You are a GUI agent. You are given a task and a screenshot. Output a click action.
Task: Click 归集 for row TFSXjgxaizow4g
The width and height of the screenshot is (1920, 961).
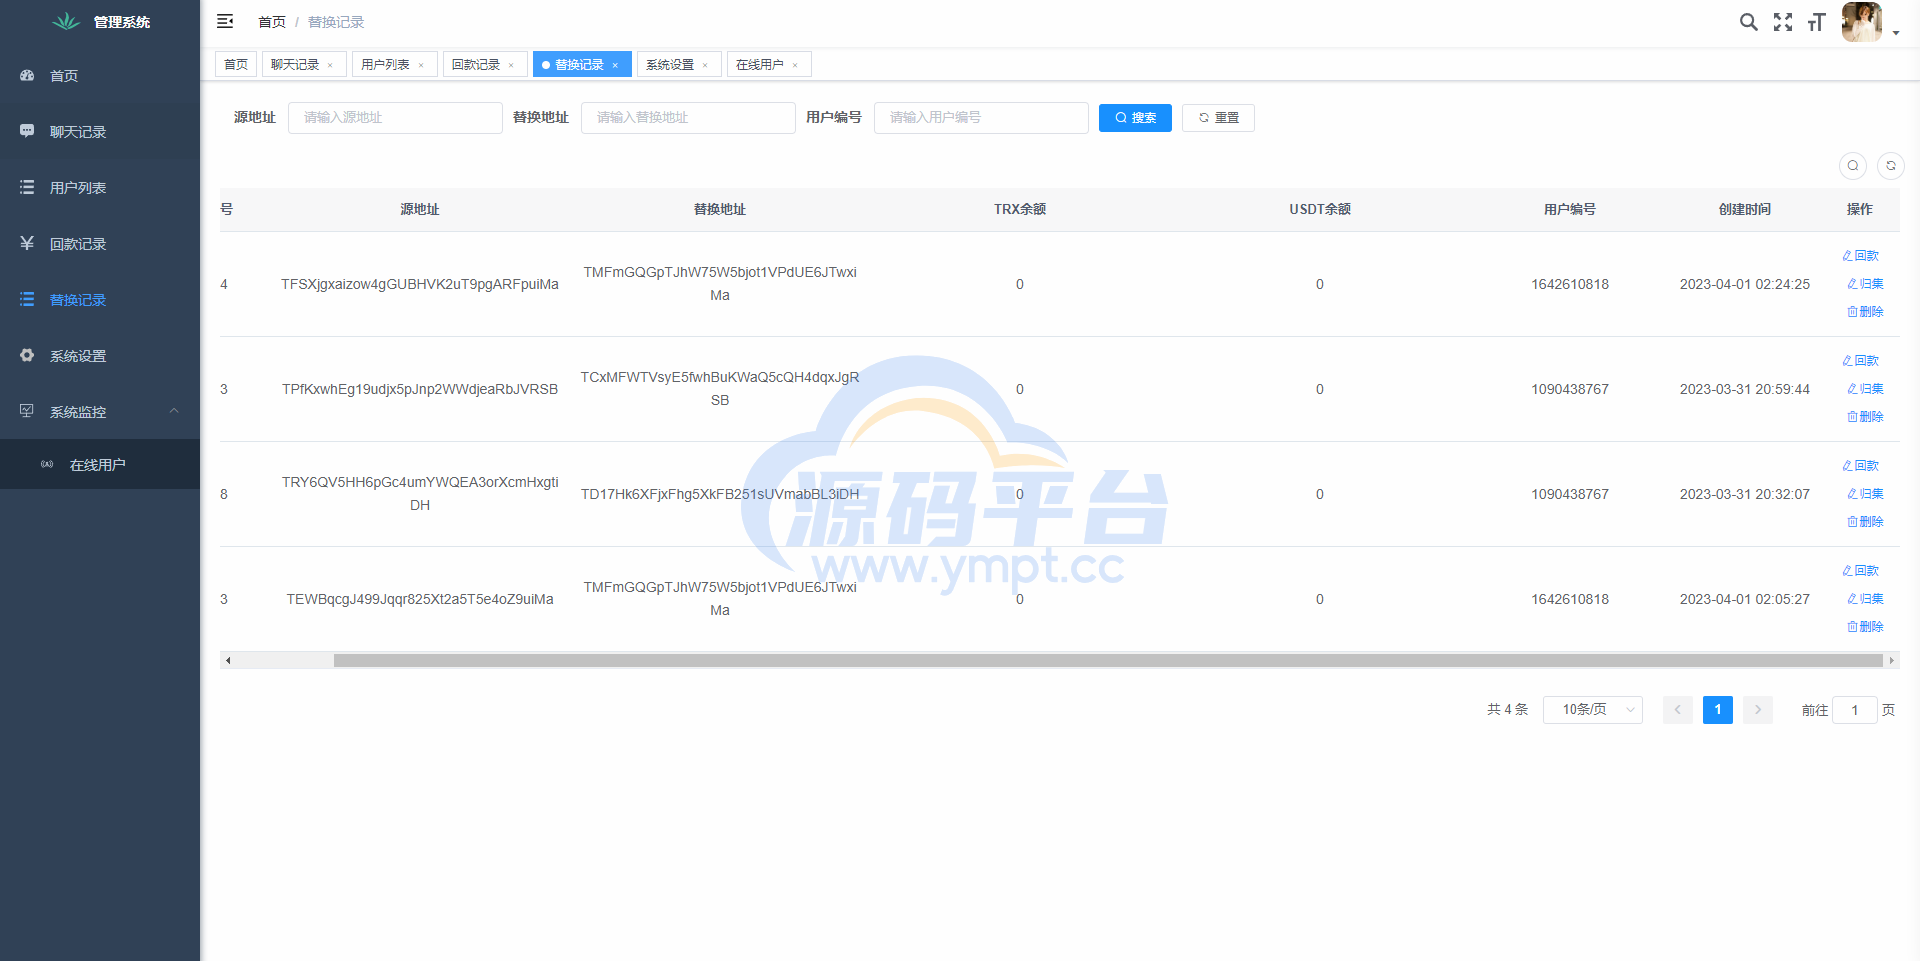[1865, 284]
